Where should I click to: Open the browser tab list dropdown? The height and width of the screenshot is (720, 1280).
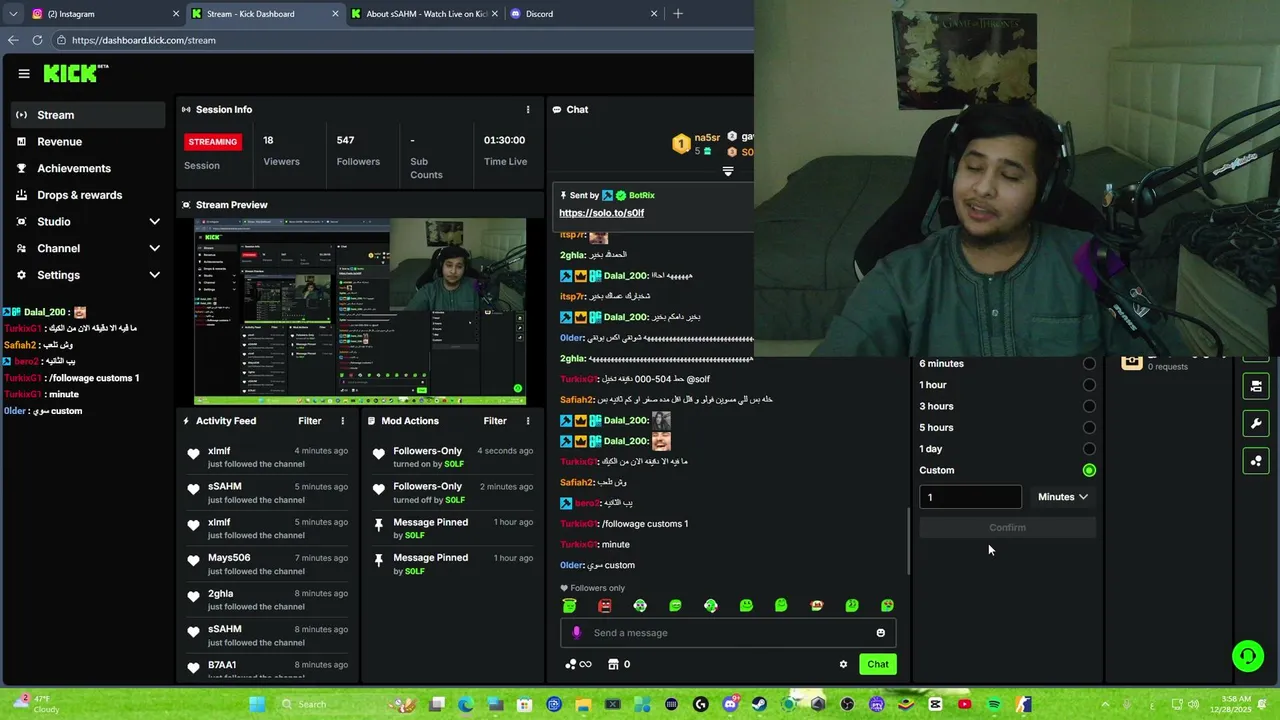13,14
